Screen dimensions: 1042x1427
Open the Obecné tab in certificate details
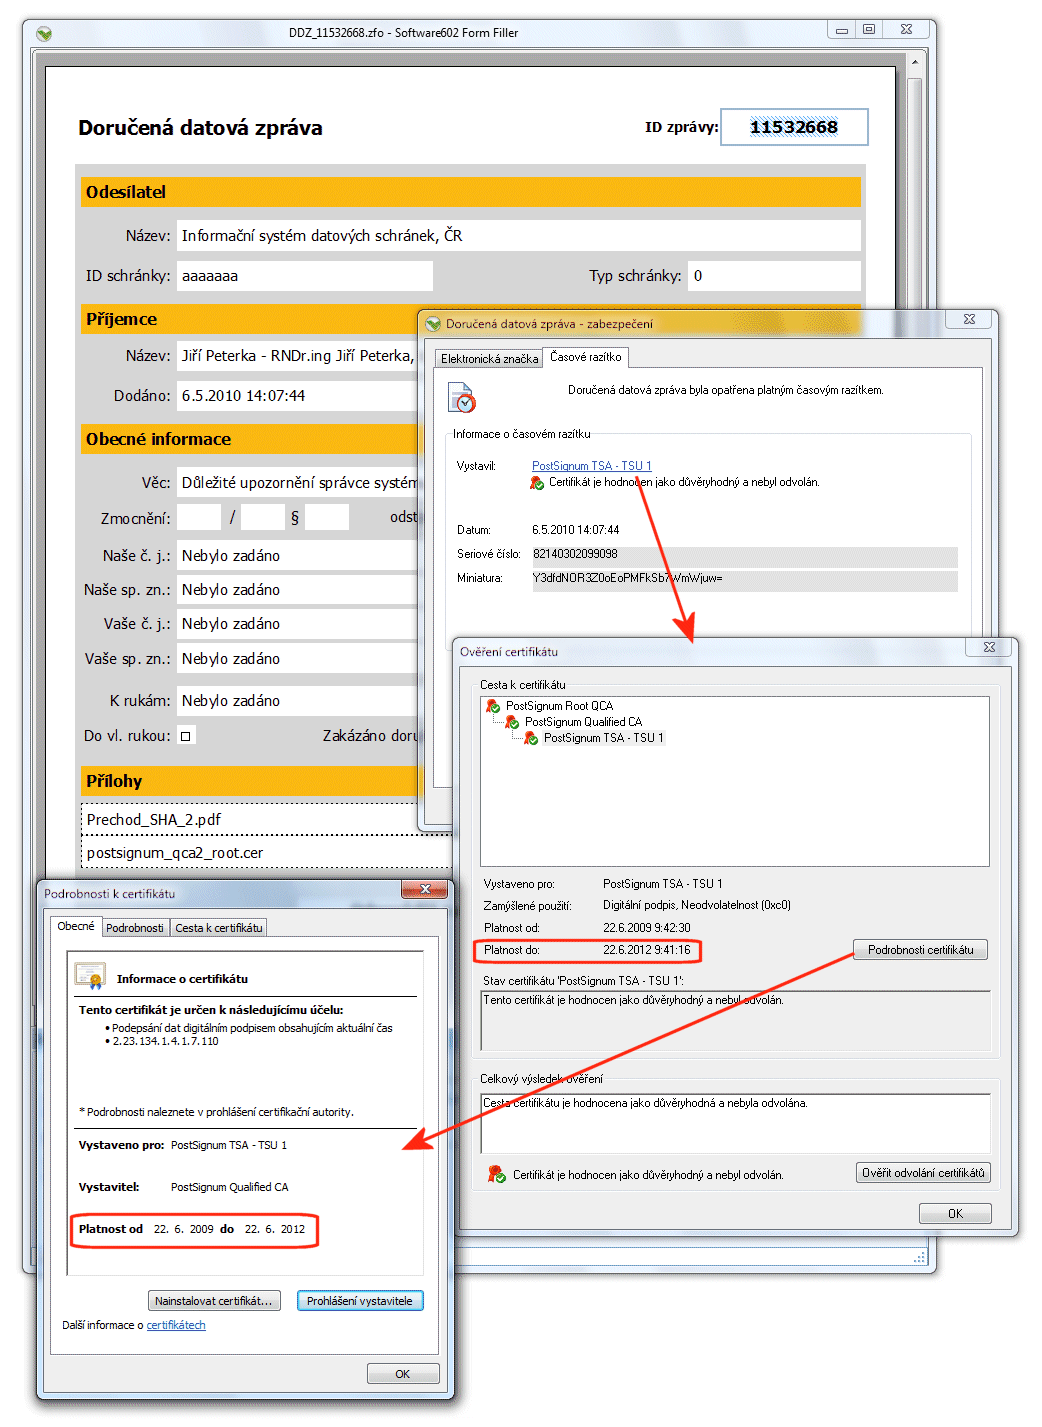76,926
